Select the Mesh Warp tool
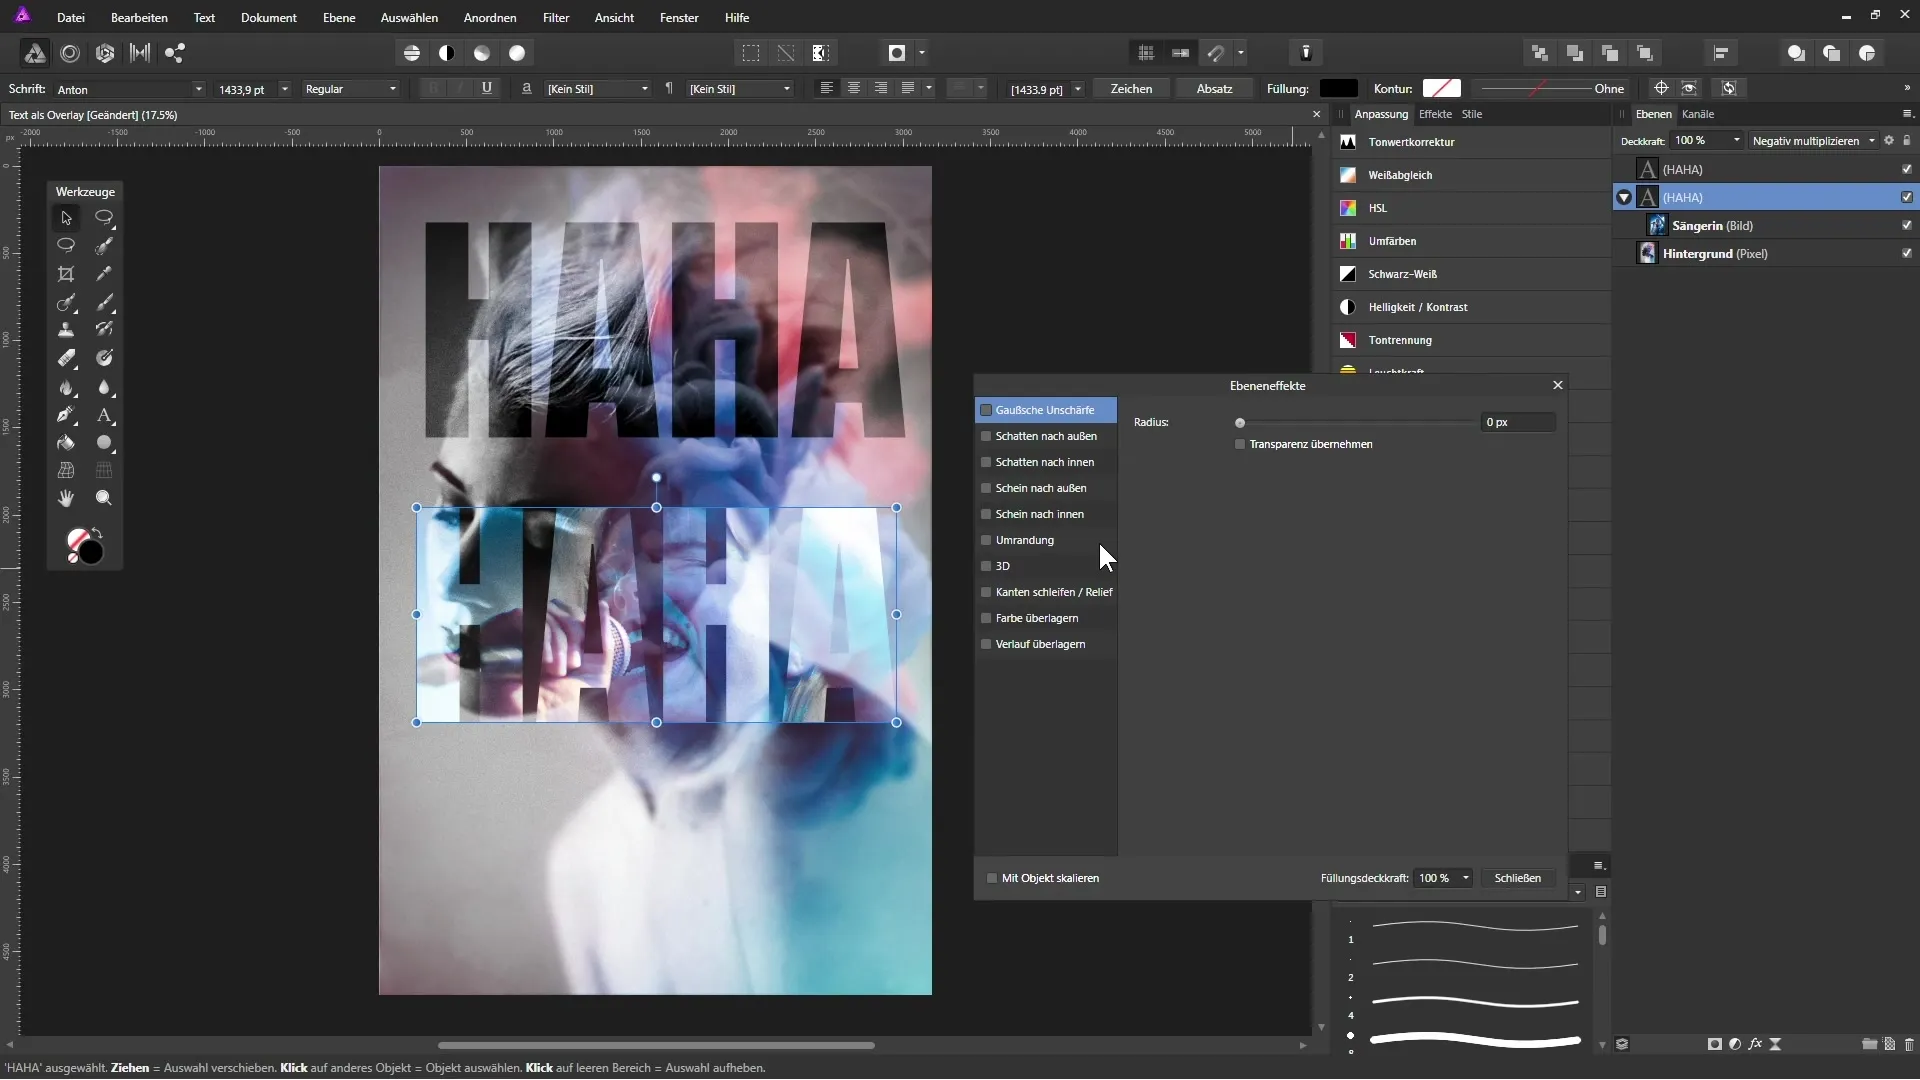Viewport: 1920px width, 1080px height. tap(66, 470)
